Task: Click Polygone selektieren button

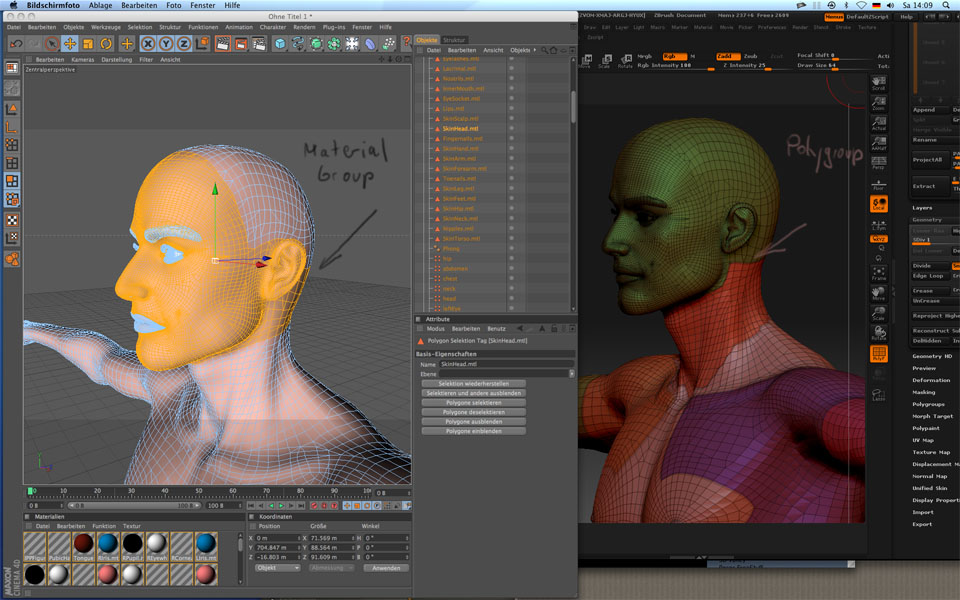Action: pyautogui.click(x=473, y=402)
